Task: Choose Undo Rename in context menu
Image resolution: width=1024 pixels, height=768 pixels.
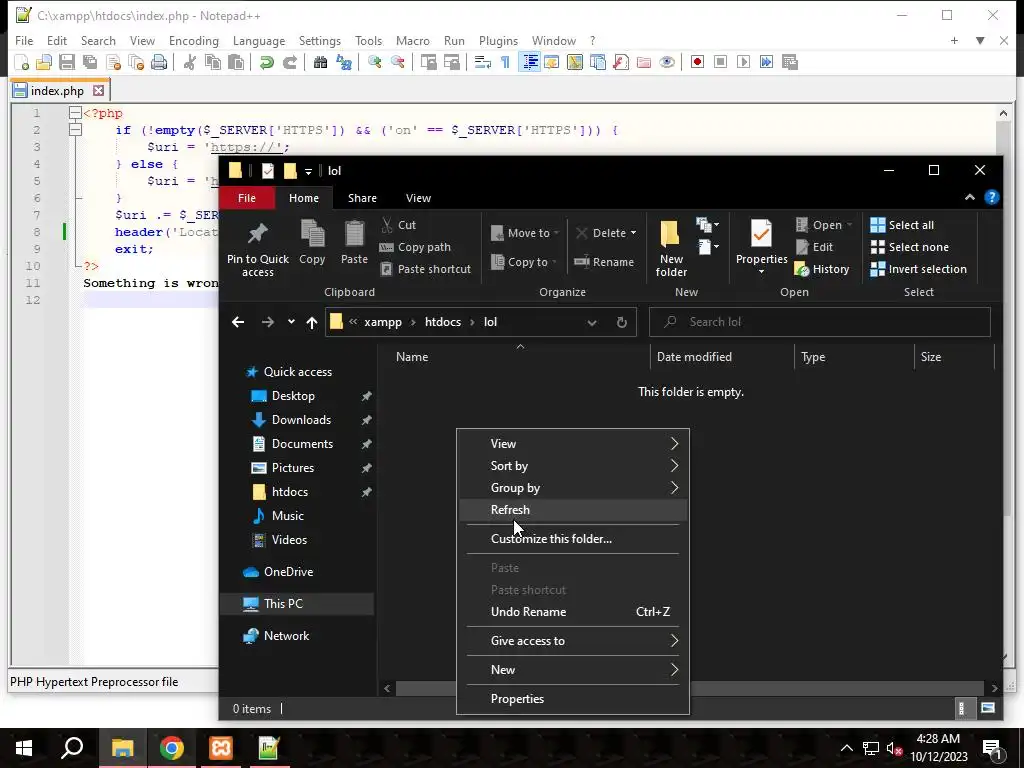Action: click(573, 612)
